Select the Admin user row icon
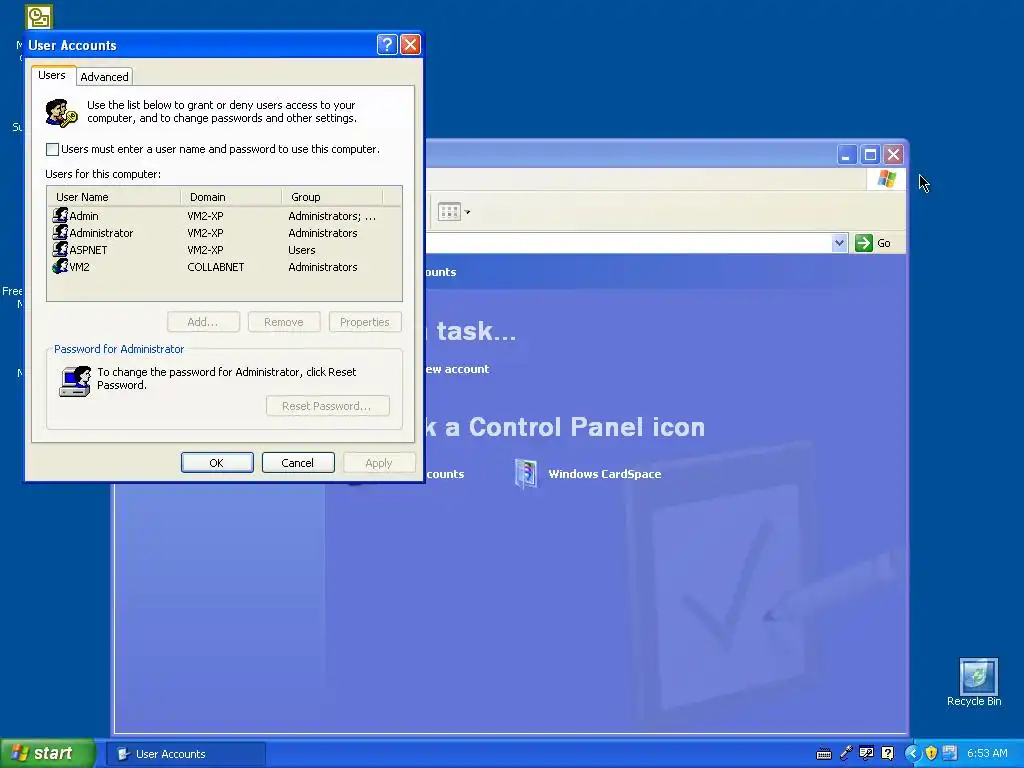The image size is (1024, 768). click(x=60, y=216)
